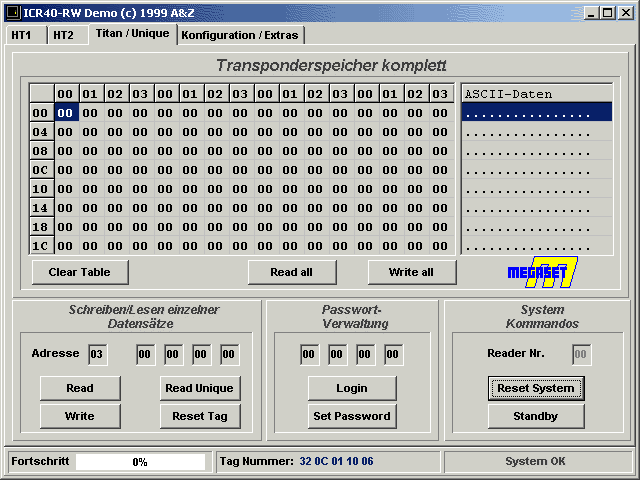Click the last cell in table row 1C
The width and height of the screenshot is (640, 480).
(441, 246)
